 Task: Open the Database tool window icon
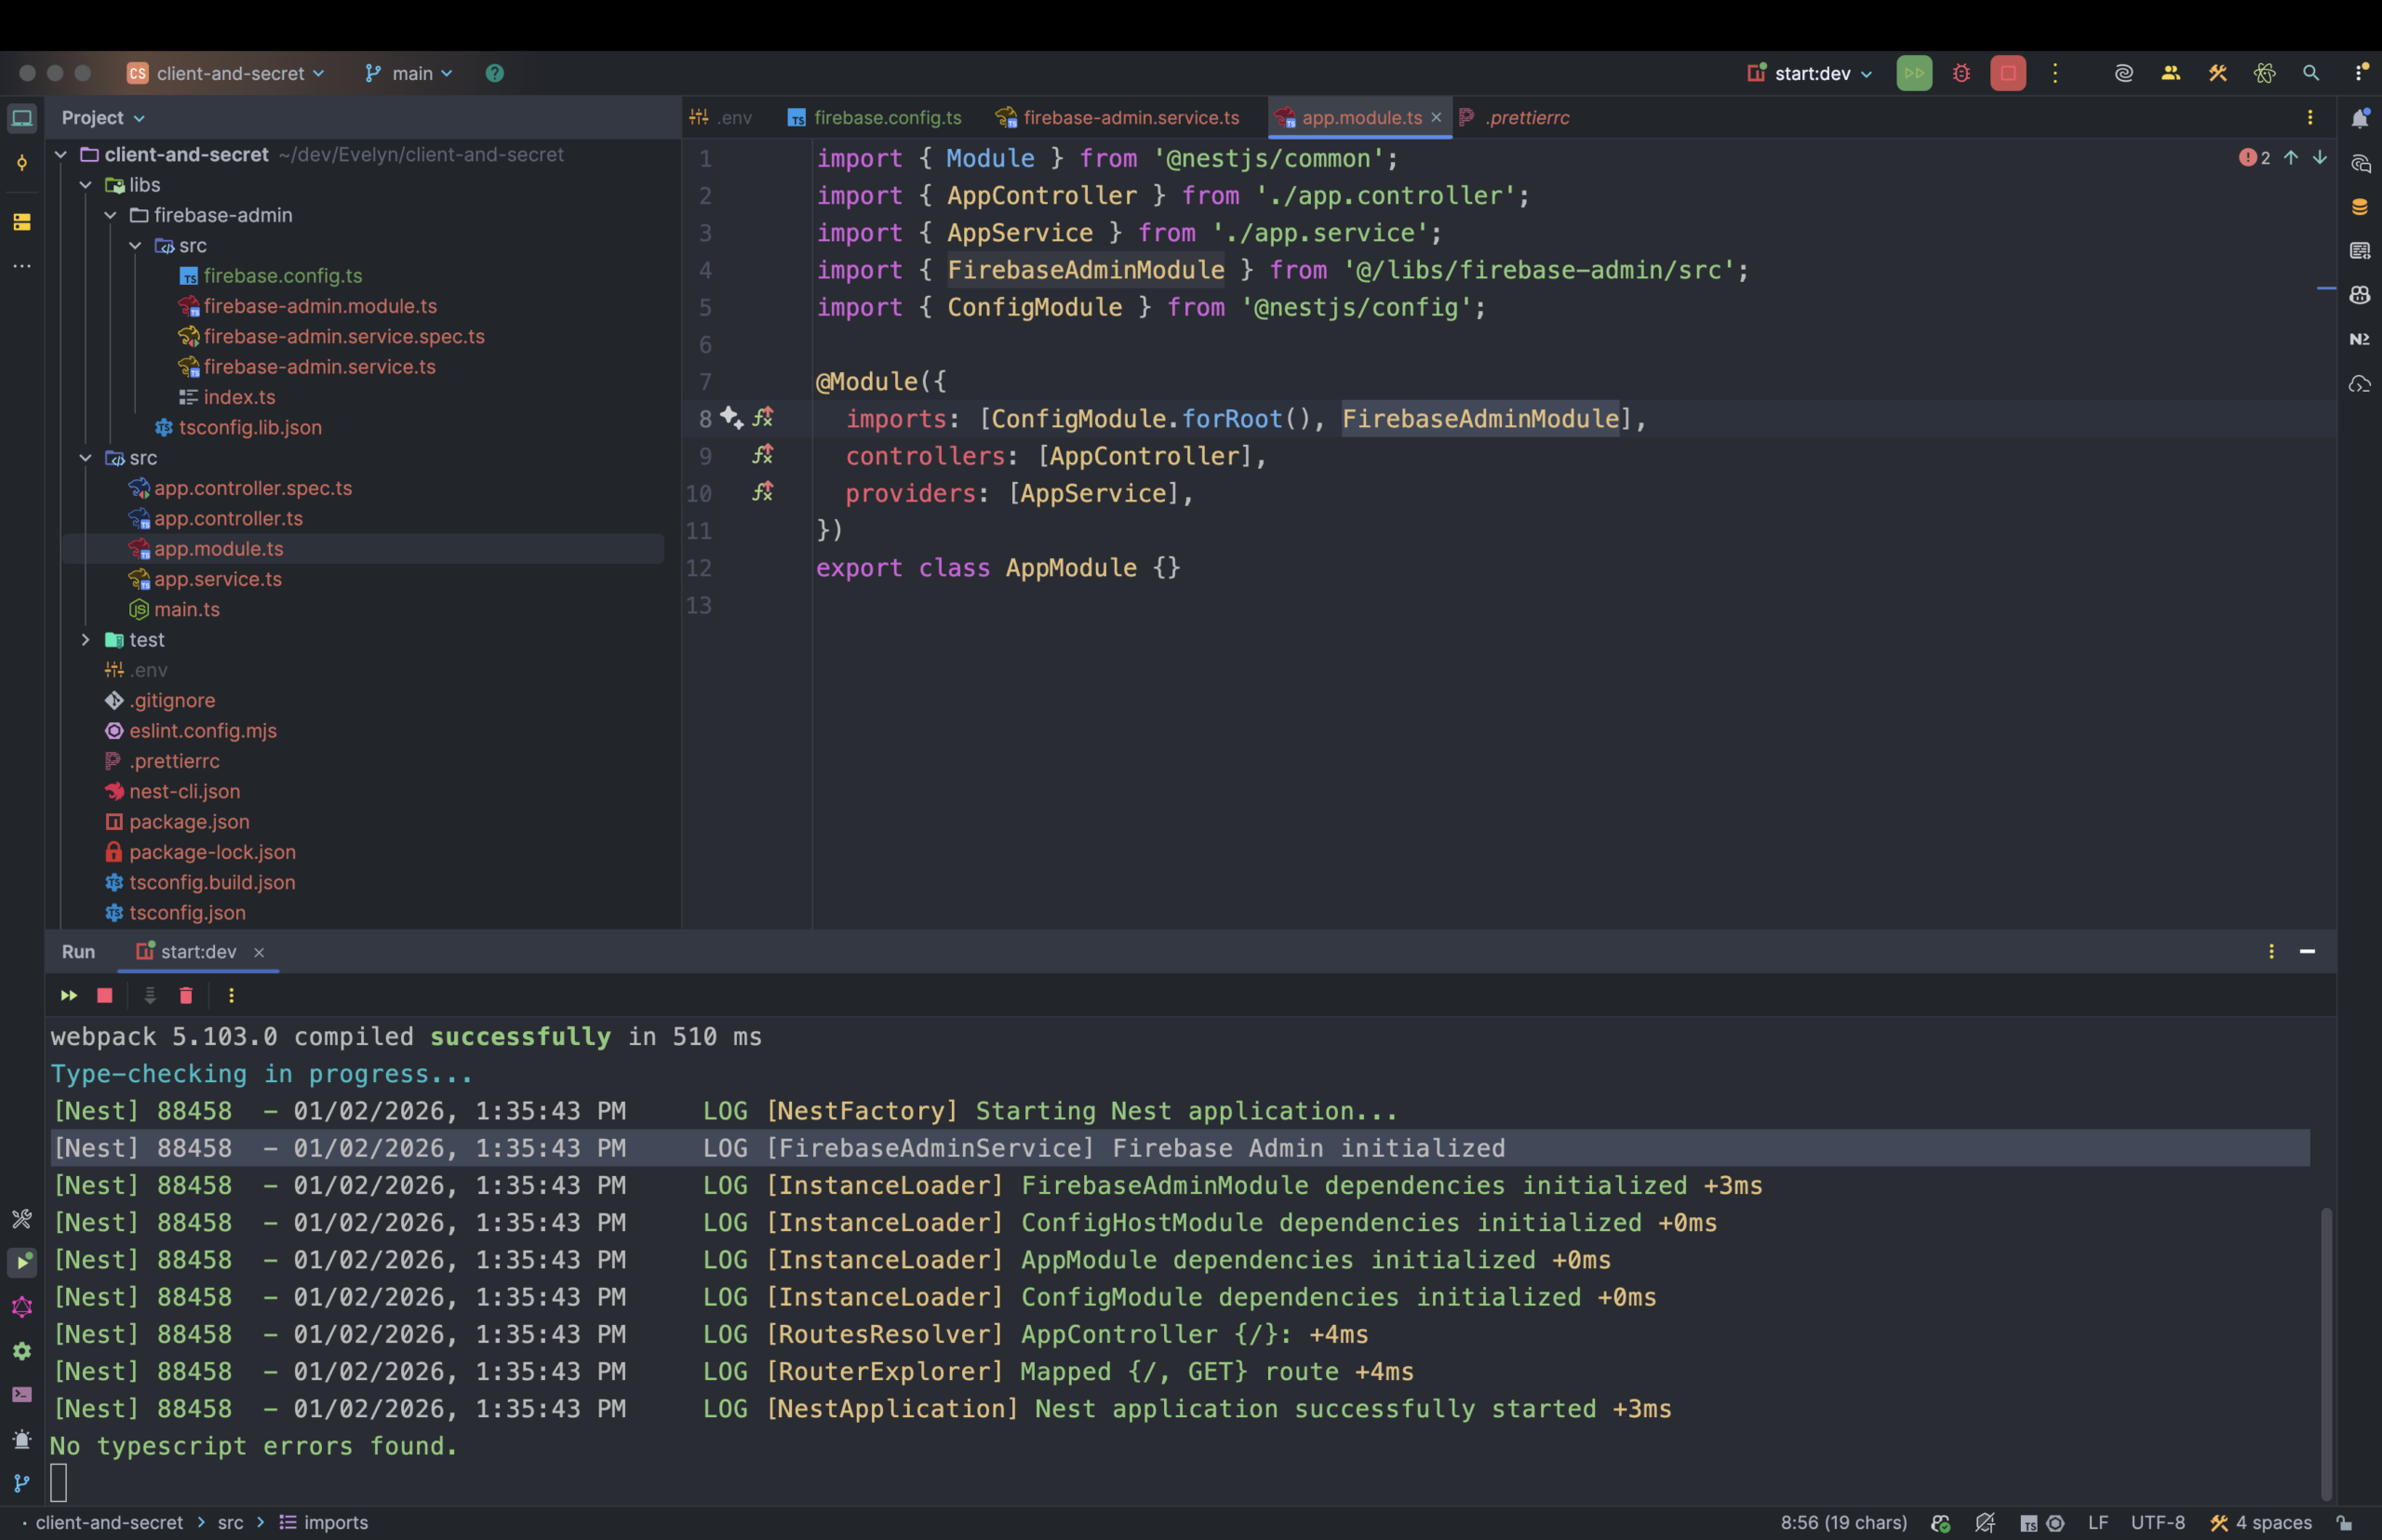[x=2359, y=207]
